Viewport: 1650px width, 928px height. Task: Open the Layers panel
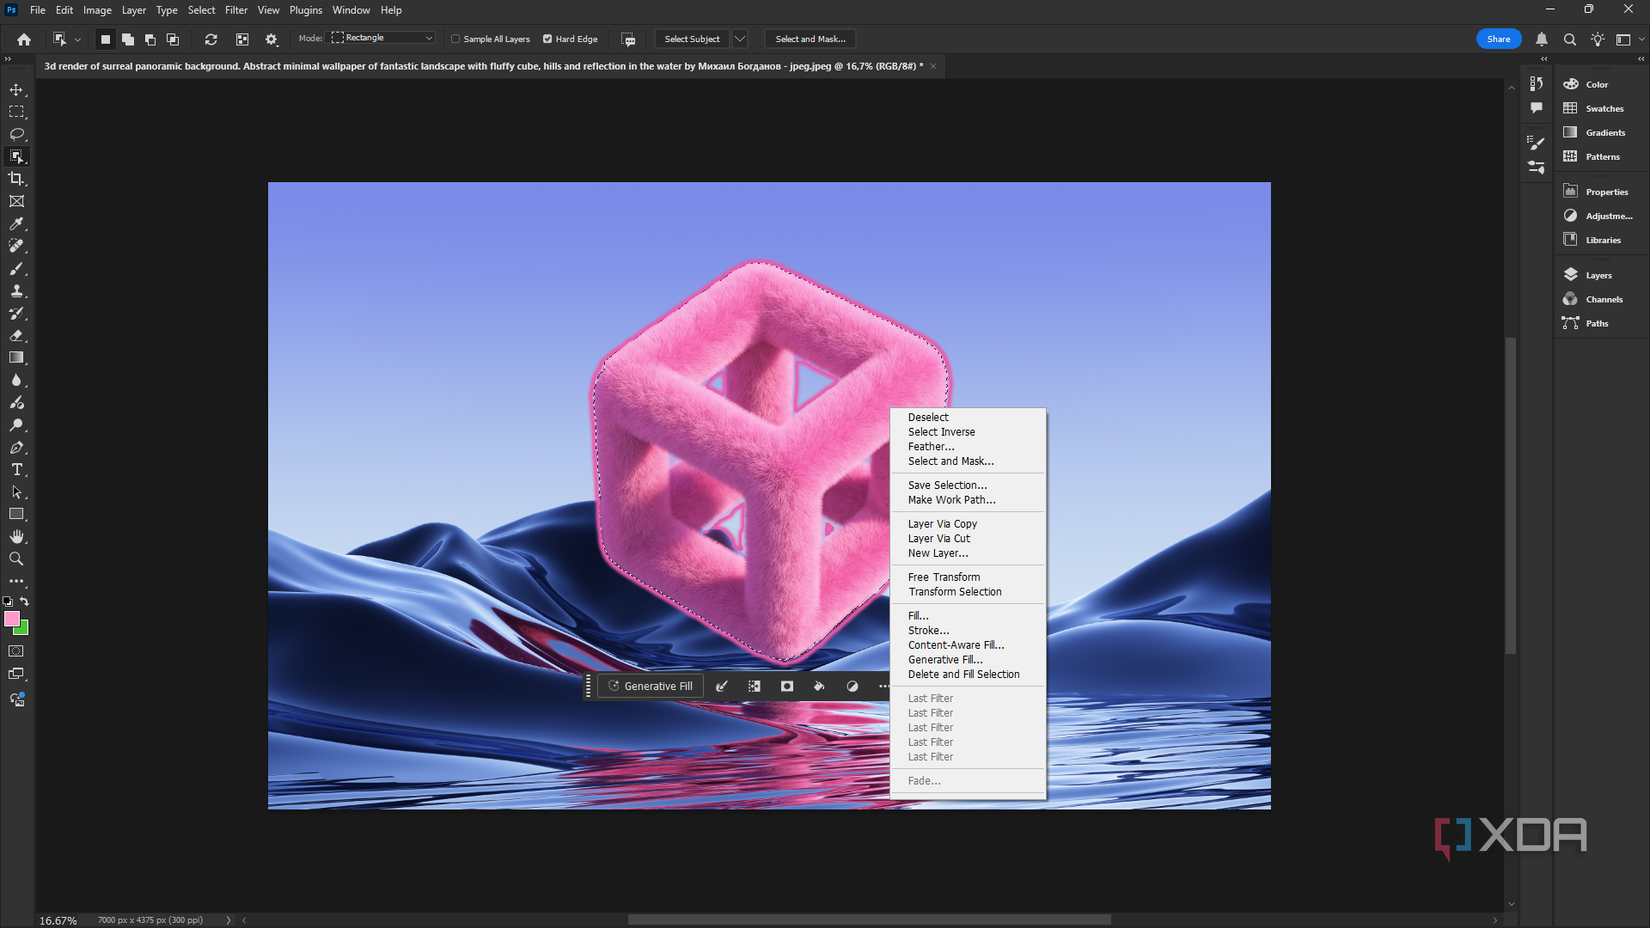coord(1598,275)
